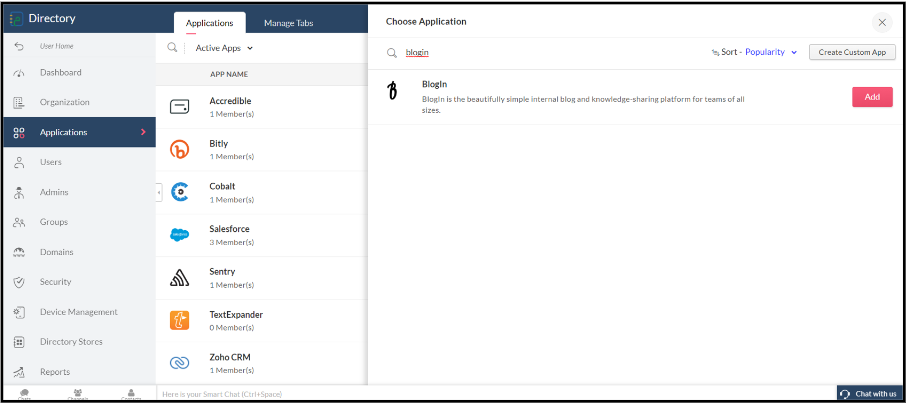The height and width of the screenshot is (403, 907).
Task: Collapse the sidebar with the handle arrow
Action: point(159,193)
